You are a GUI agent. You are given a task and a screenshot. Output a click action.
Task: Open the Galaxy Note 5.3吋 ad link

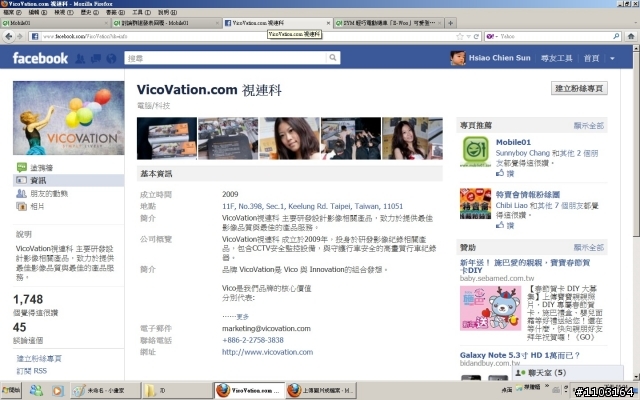tap(520, 355)
